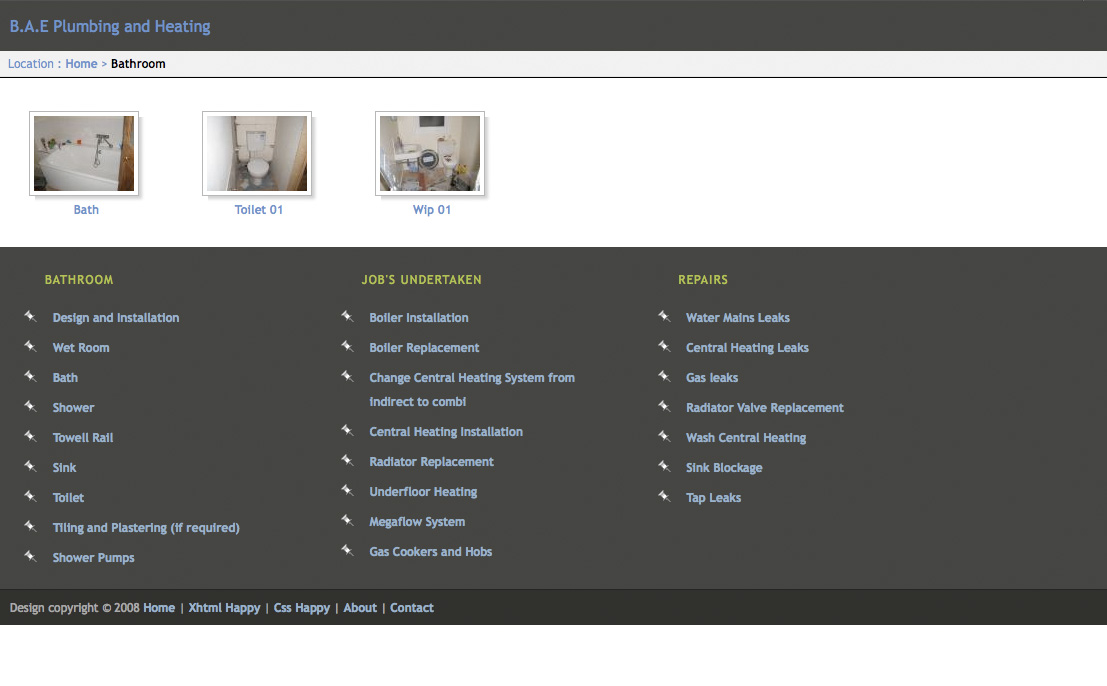Image resolution: width=1107 pixels, height=686 pixels.
Task: Click the pin icon beside Wet Room
Action: point(30,346)
